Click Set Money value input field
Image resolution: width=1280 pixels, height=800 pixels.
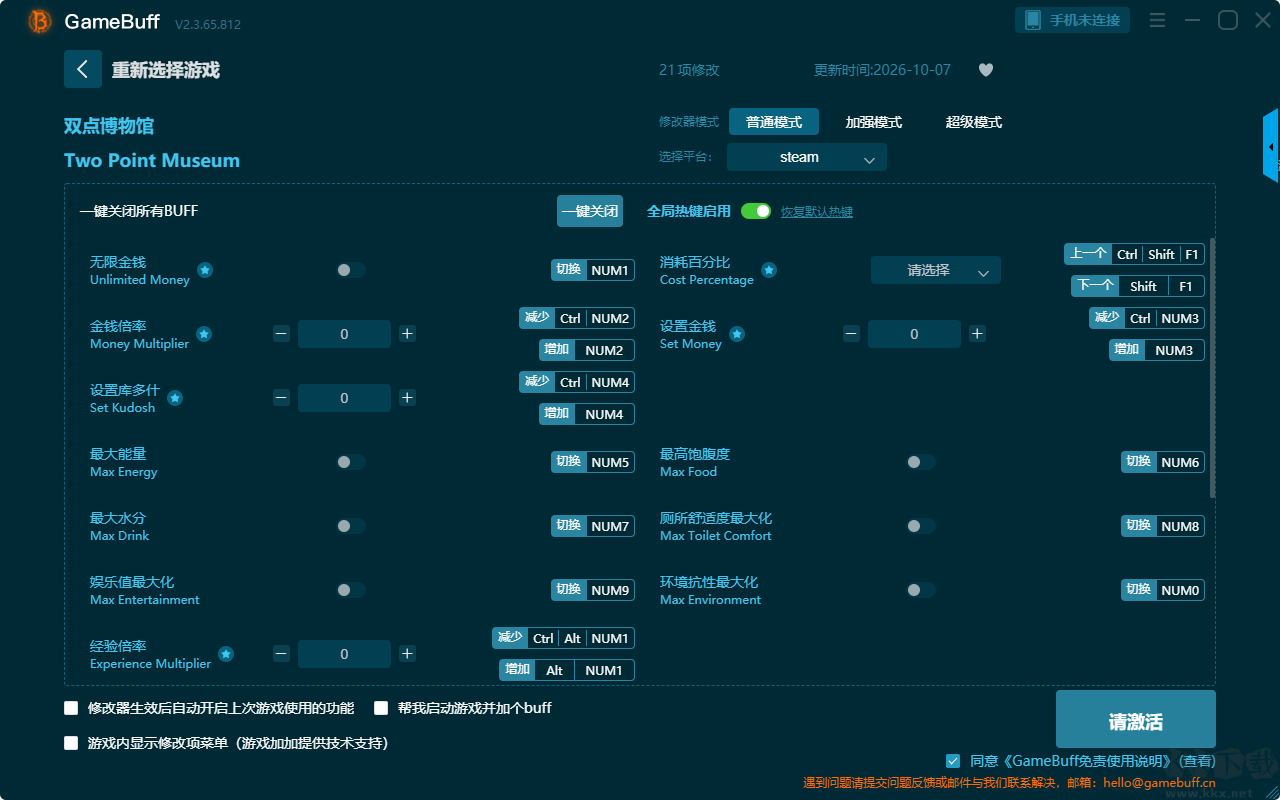[914, 334]
